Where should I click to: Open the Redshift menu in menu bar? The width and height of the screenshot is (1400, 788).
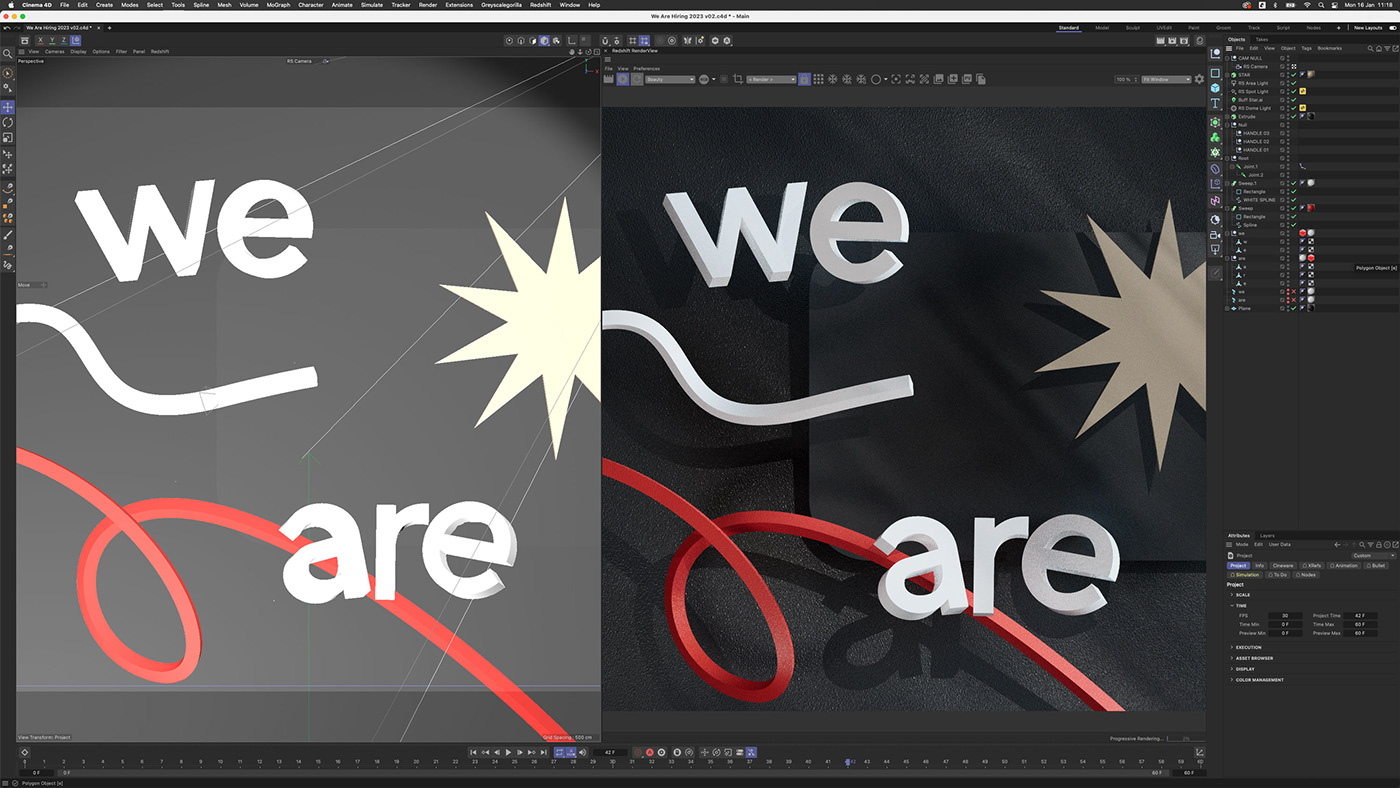pos(540,5)
